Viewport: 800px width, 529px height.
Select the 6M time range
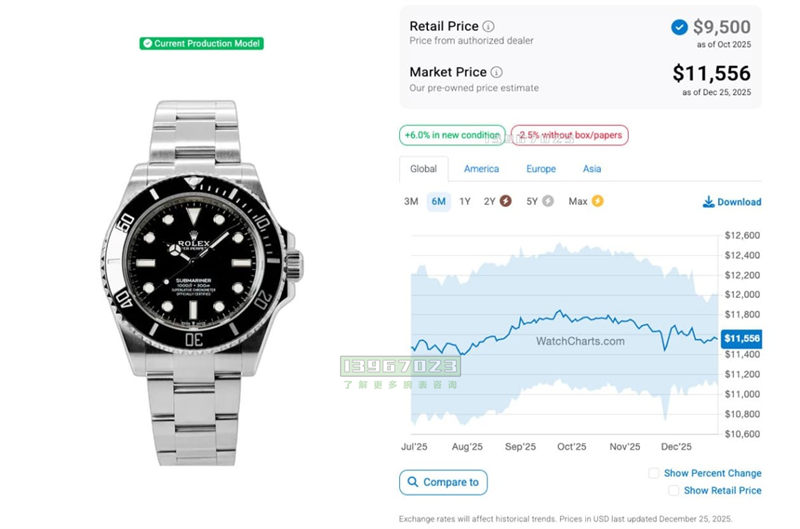tap(438, 201)
